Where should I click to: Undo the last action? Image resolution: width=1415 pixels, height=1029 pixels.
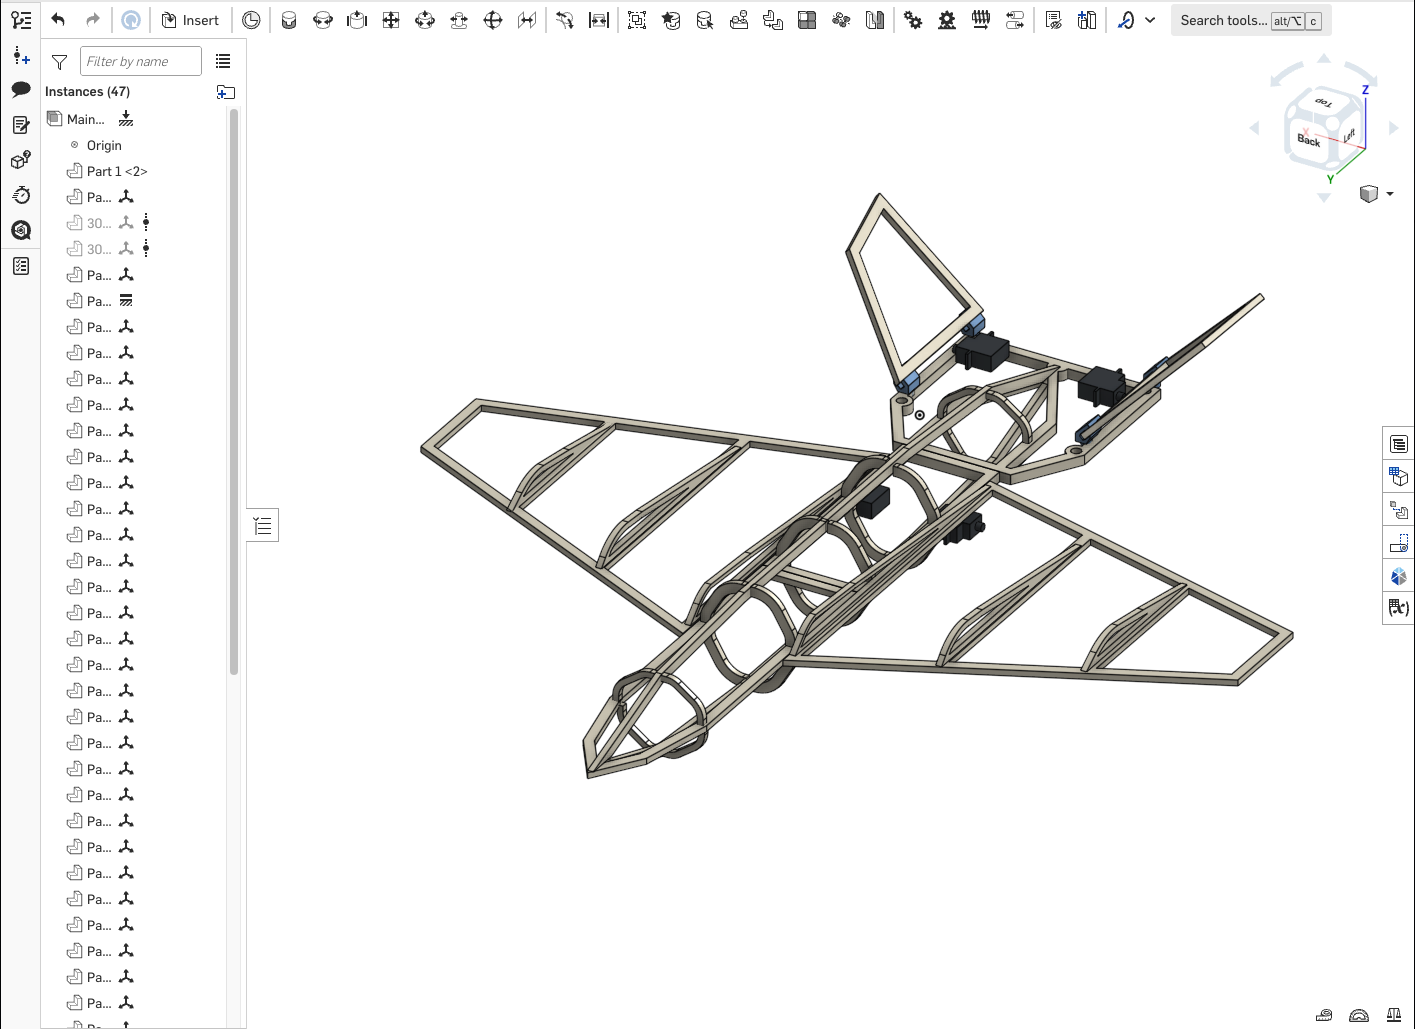coord(58,20)
